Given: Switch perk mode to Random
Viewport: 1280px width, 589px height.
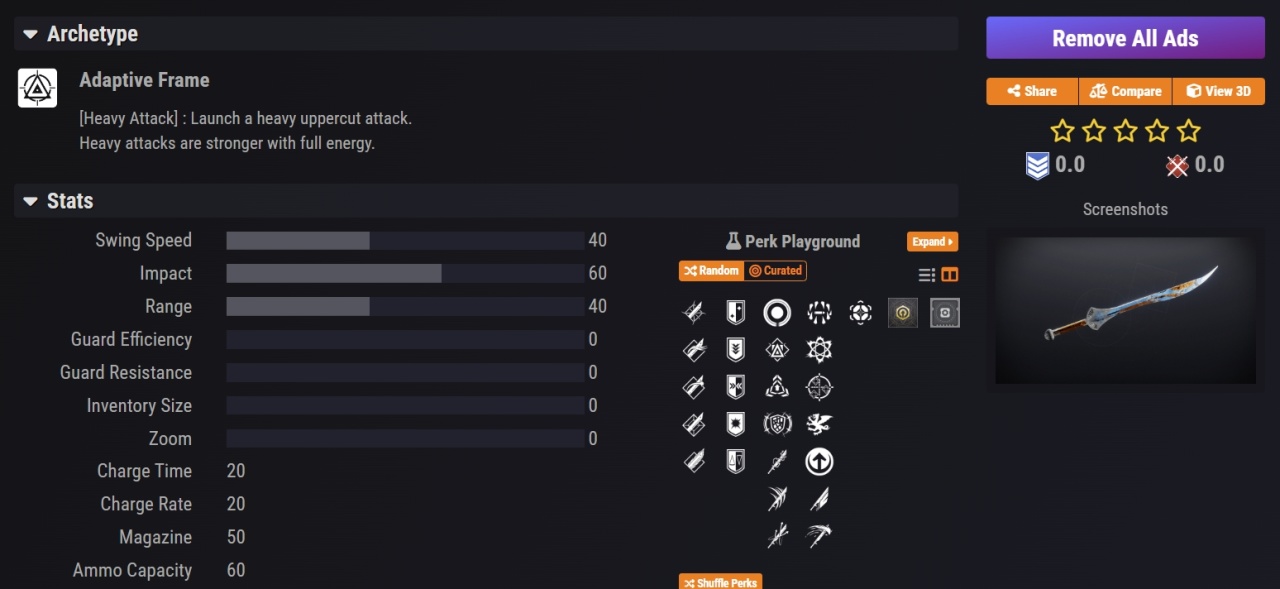Looking at the screenshot, I should tap(711, 271).
